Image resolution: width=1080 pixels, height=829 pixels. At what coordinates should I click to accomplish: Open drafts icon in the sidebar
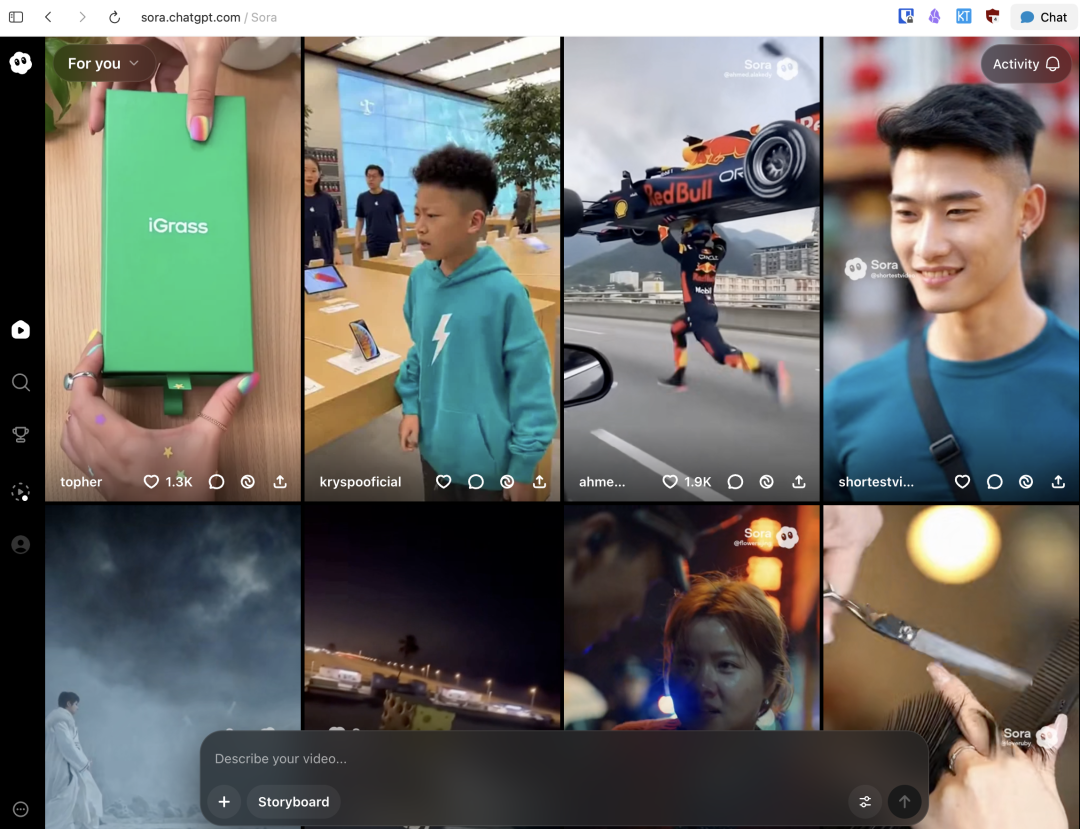[21, 491]
